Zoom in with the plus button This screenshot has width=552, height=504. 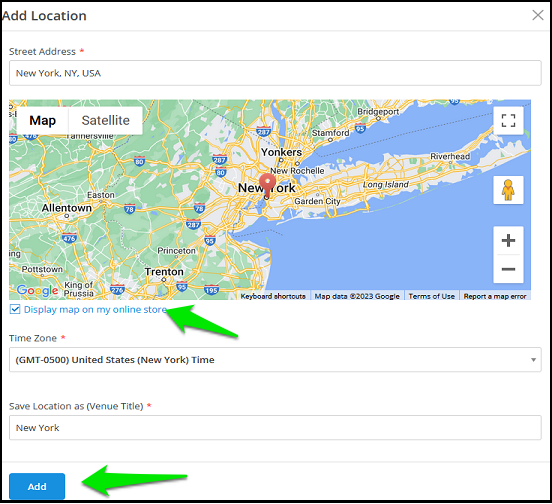[508, 241]
